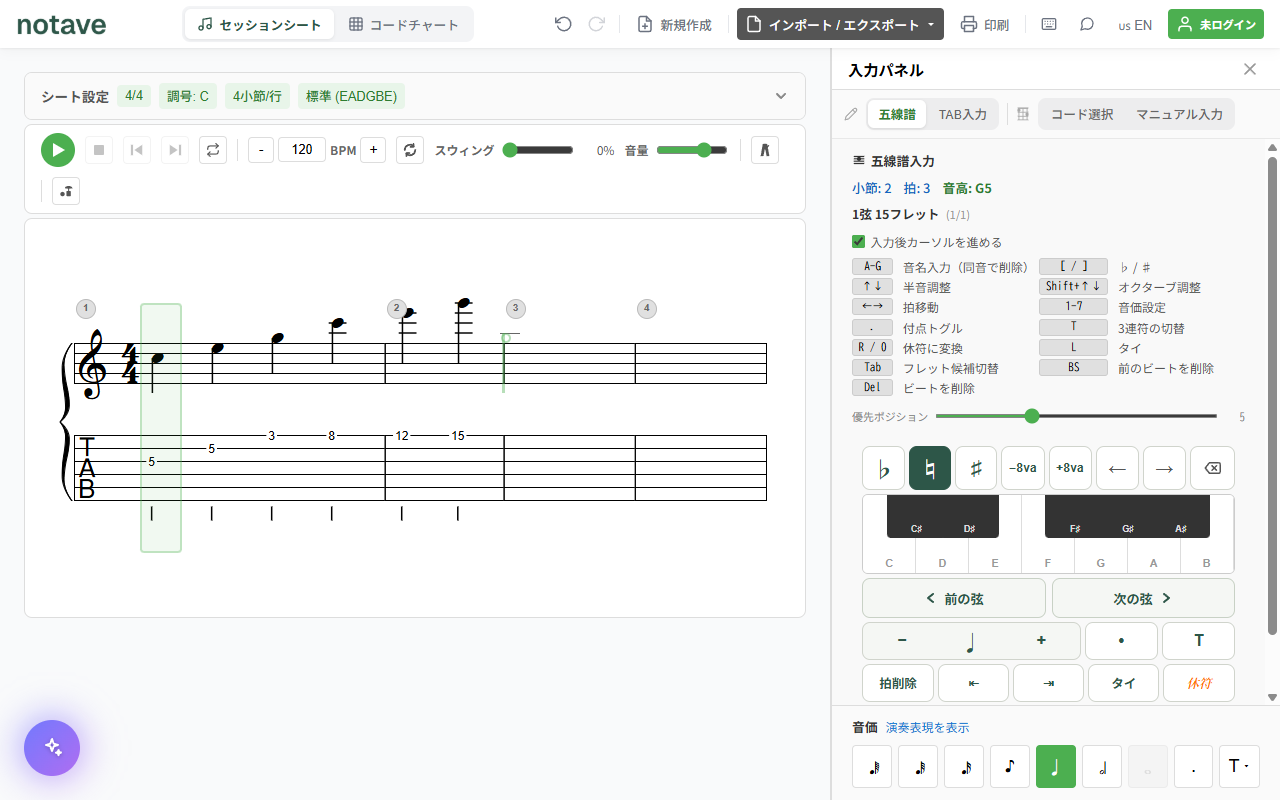Click the -8va octave down button
Screen dimensions: 1280x800
[1023, 468]
